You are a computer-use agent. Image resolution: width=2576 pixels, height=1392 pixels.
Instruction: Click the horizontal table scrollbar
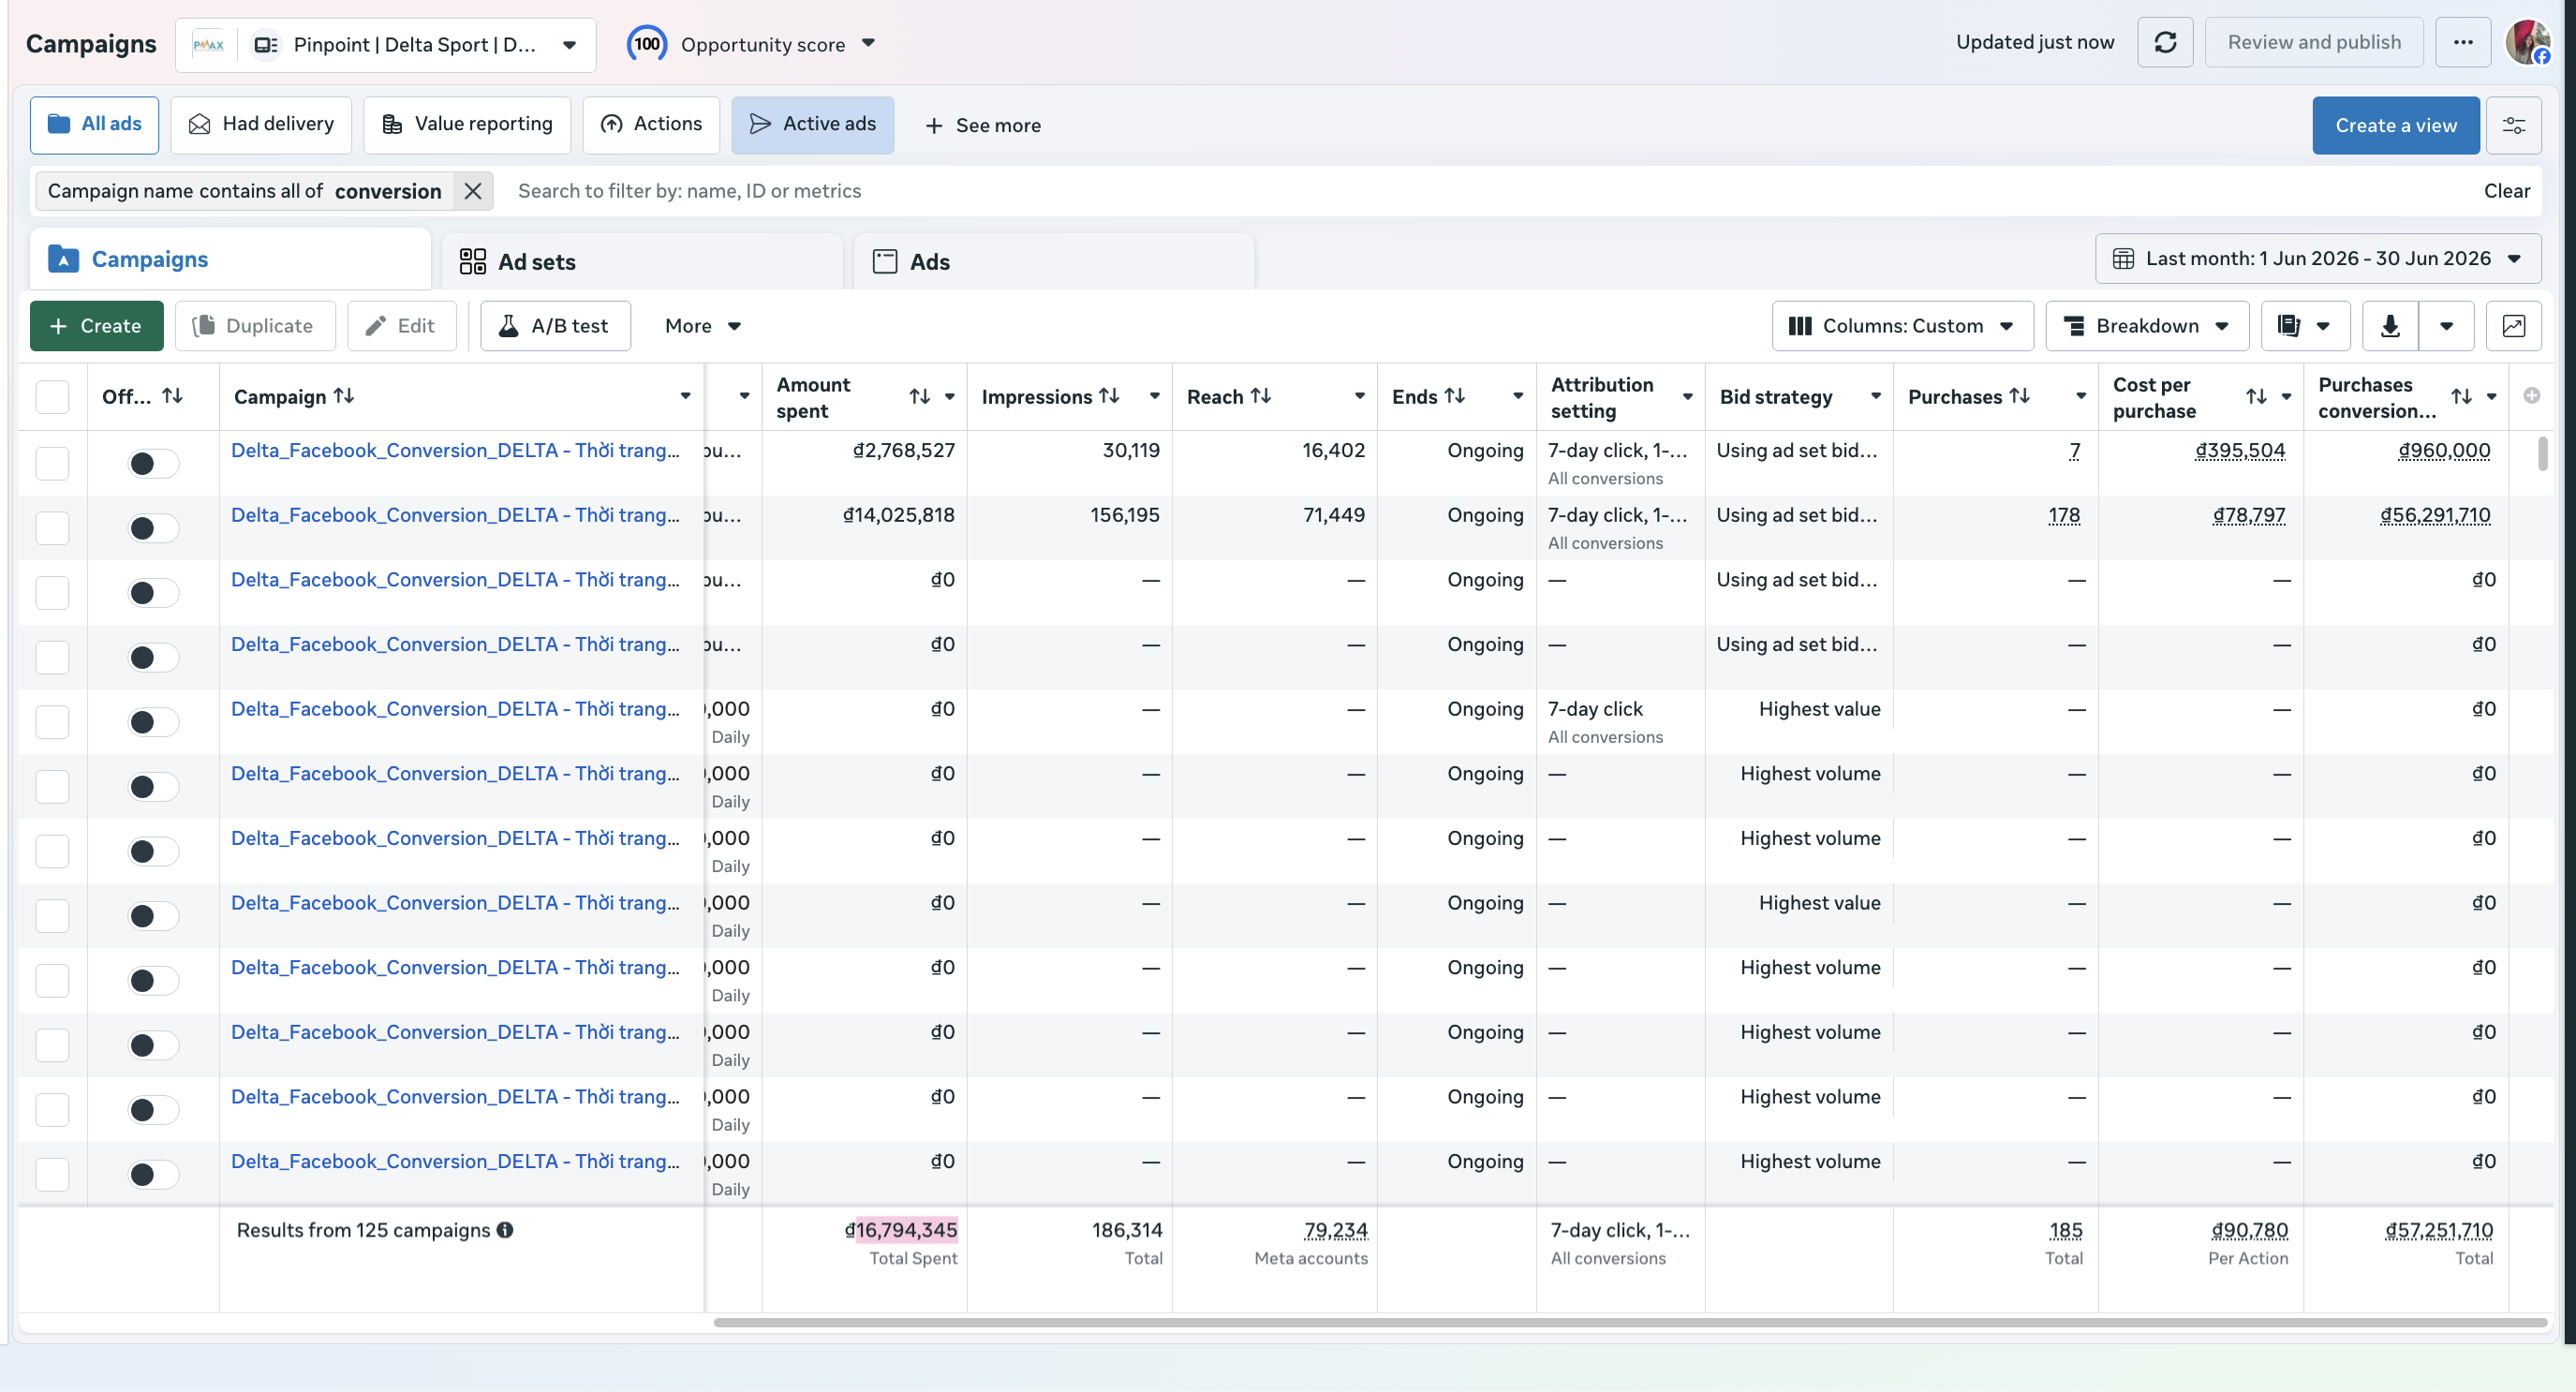coord(1630,1322)
